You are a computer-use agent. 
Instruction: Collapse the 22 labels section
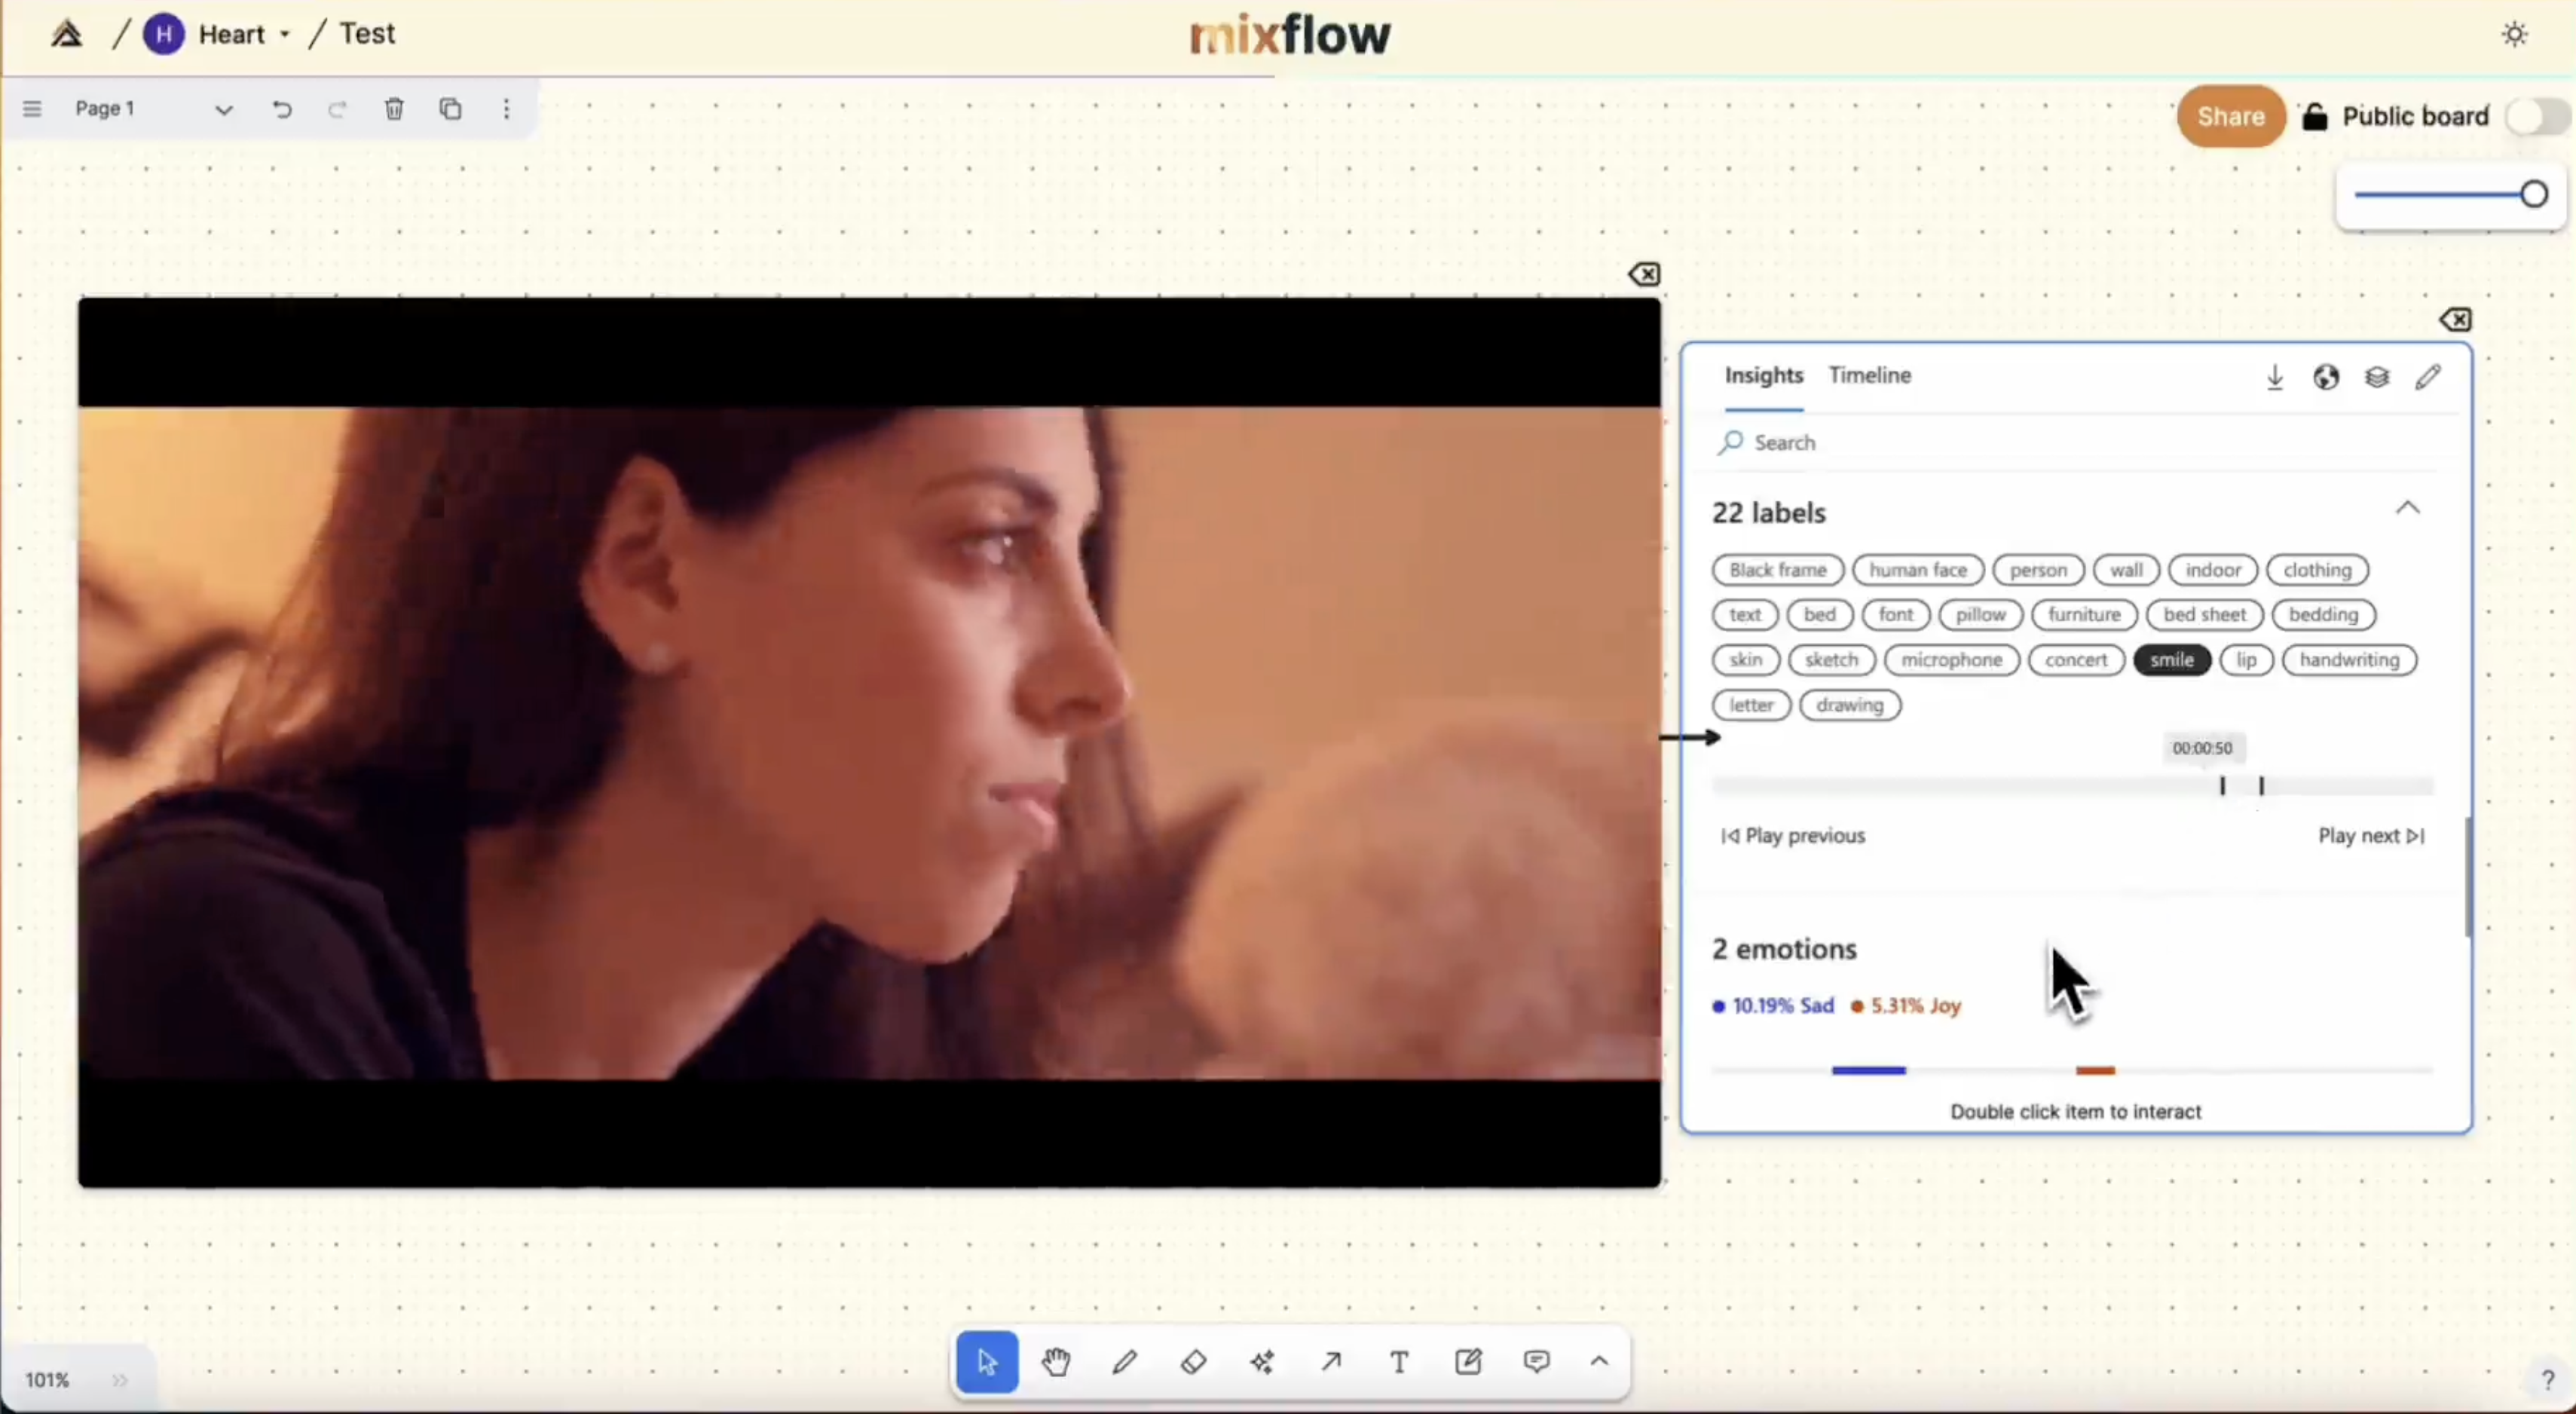2408,509
